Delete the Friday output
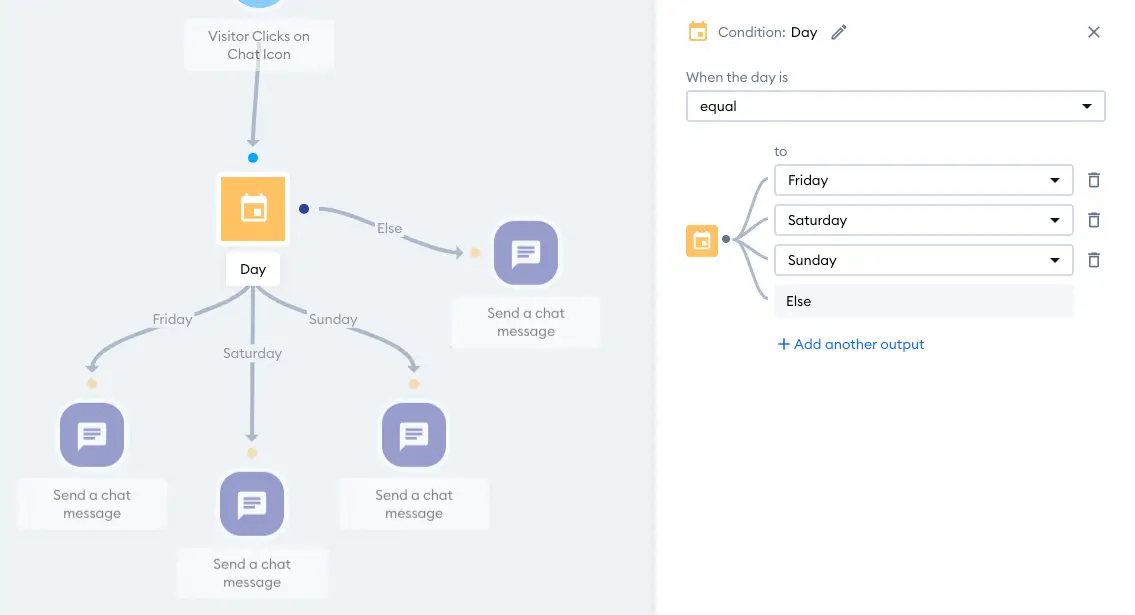This screenshot has width=1135, height=615. click(x=1094, y=180)
